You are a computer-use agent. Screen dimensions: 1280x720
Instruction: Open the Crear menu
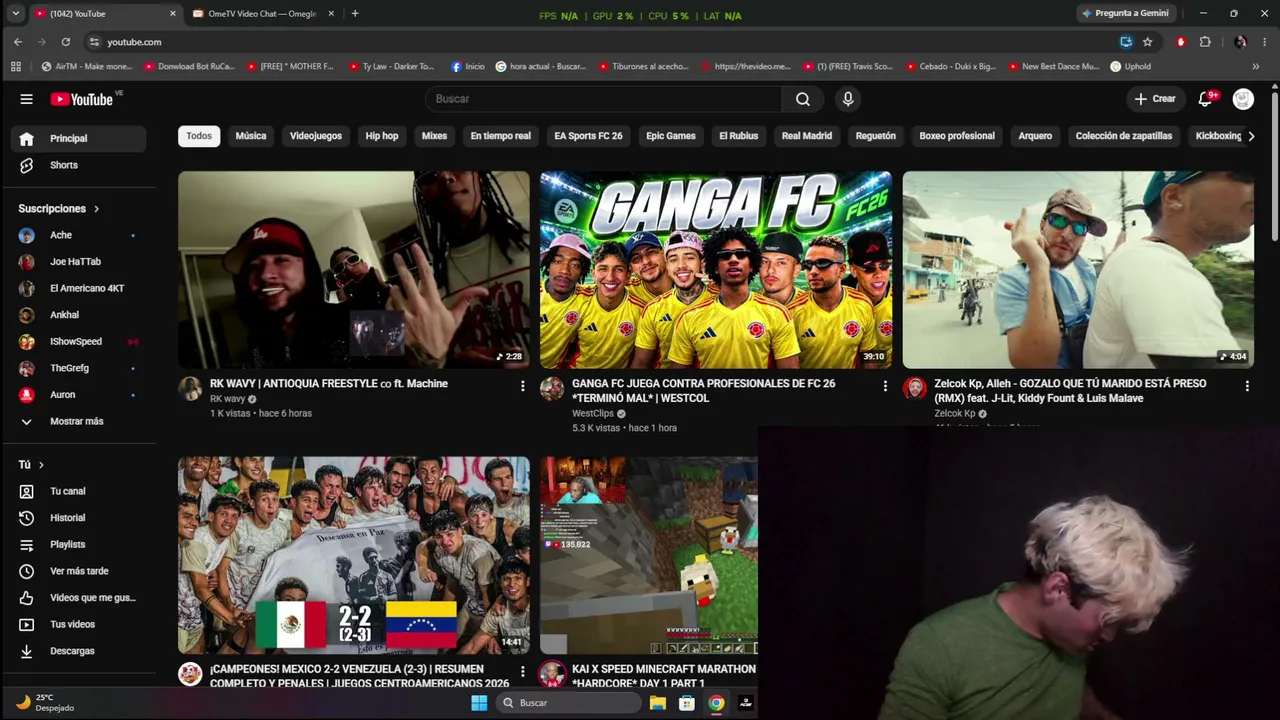point(1155,99)
